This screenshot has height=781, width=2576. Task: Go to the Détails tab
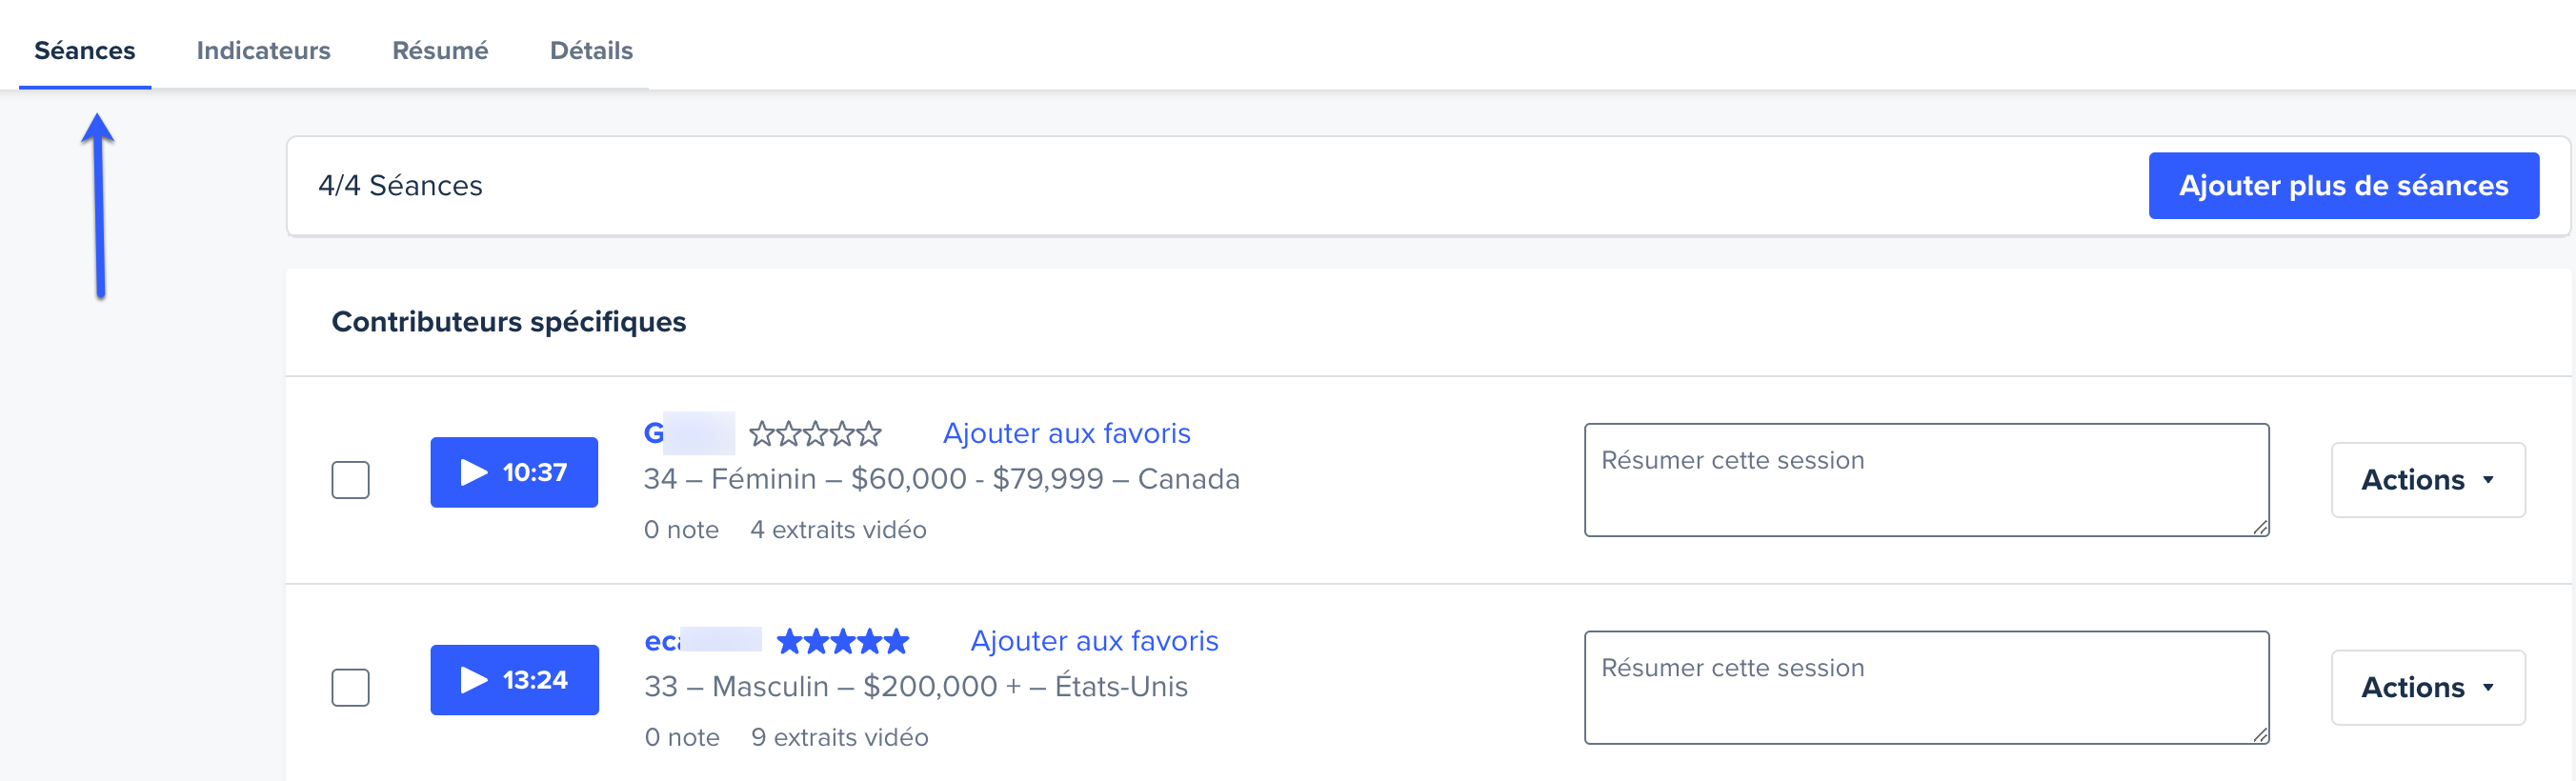[x=591, y=50]
